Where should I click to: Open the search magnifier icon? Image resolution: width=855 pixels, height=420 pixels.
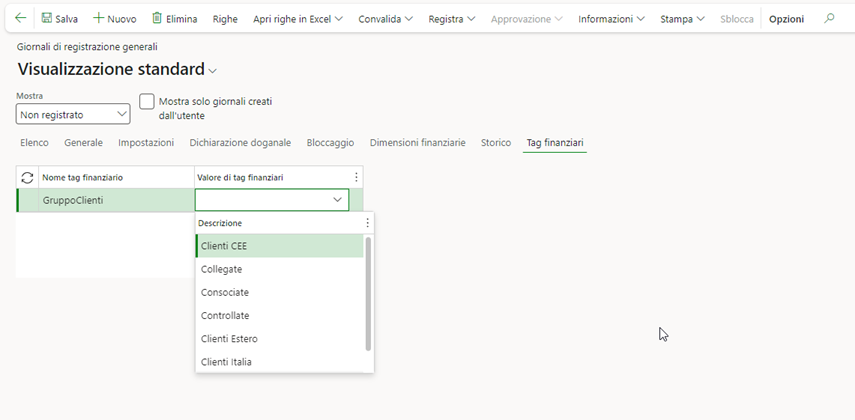[829, 19]
